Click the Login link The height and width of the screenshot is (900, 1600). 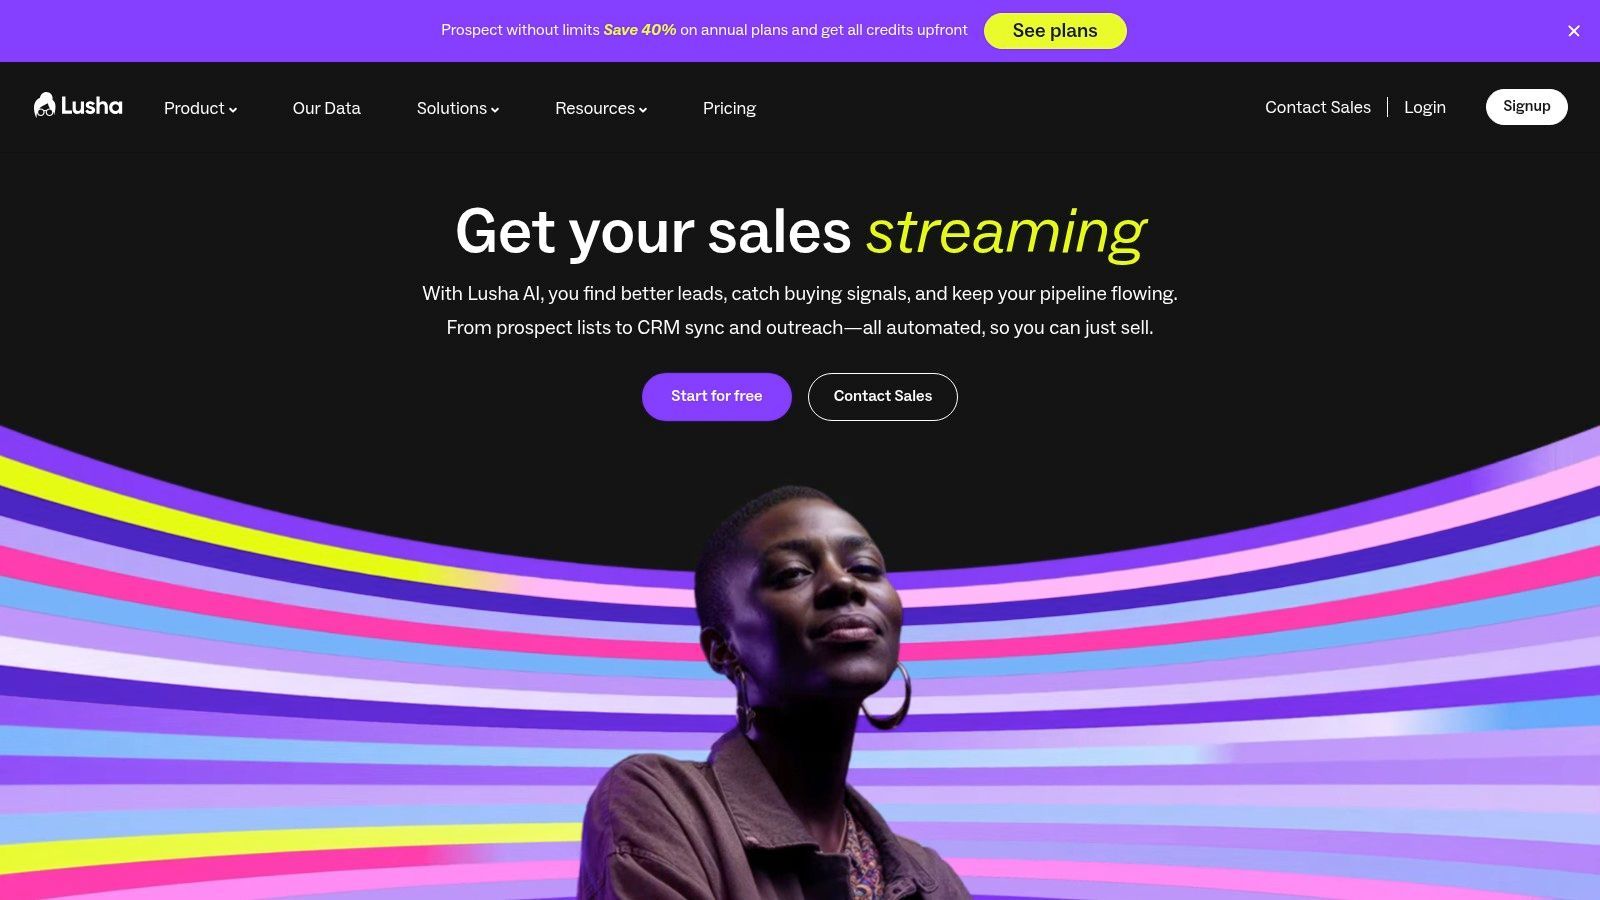click(1425, 107)
